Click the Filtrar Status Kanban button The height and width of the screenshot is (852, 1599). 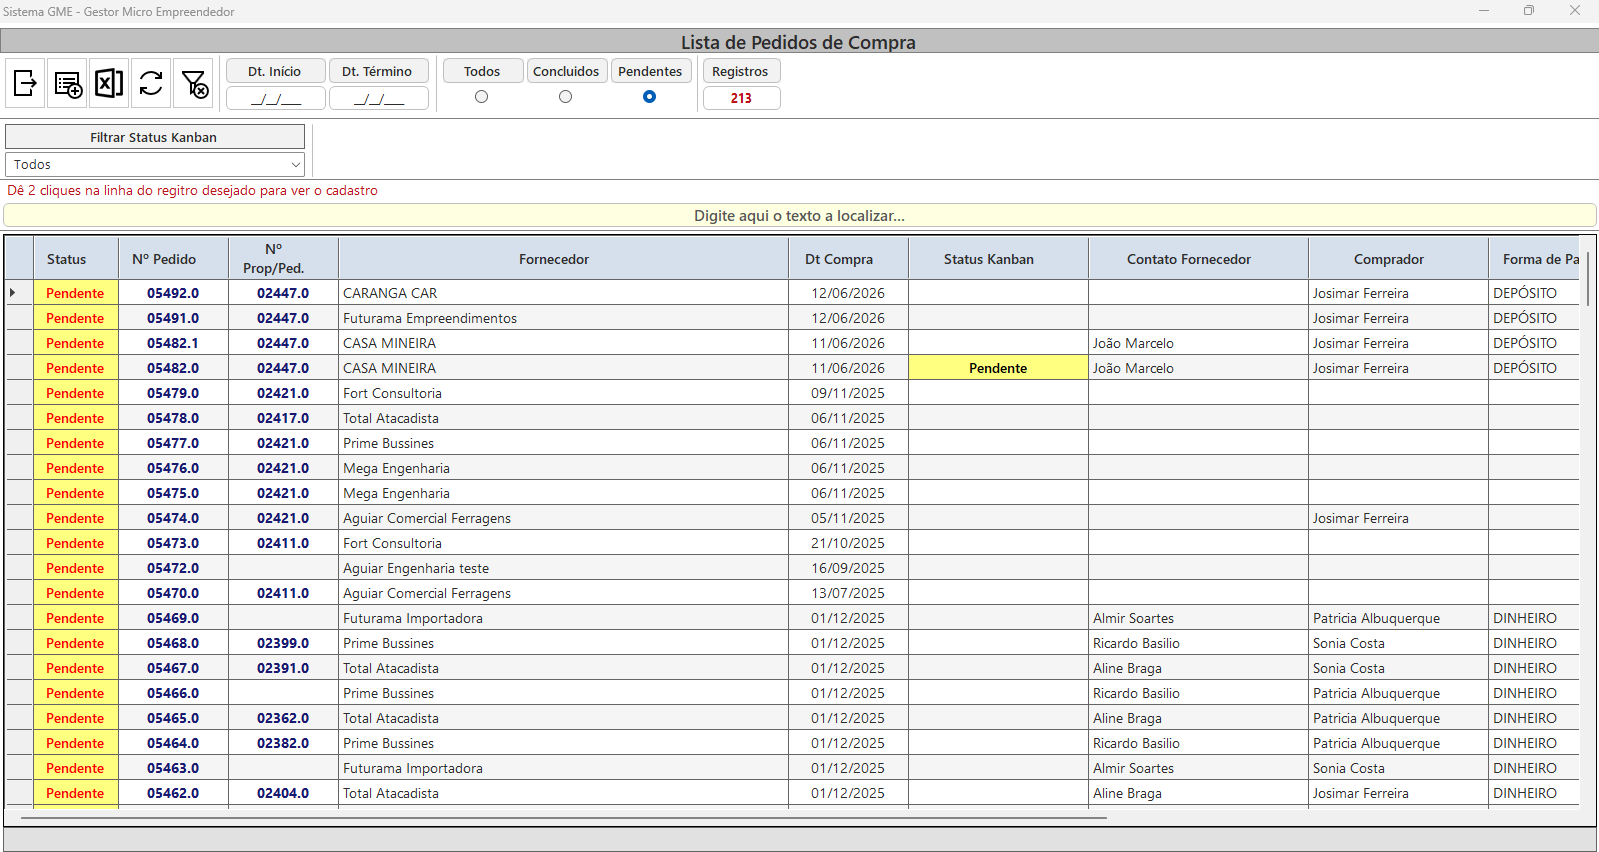click(x=155, y=137)
